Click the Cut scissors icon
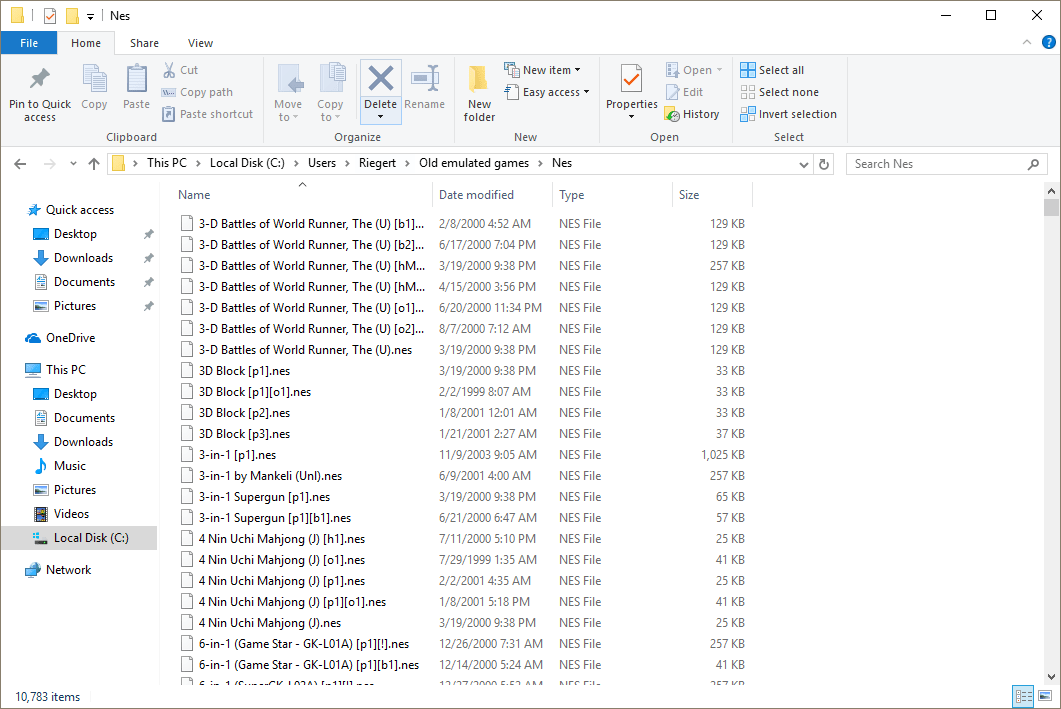 169,70
